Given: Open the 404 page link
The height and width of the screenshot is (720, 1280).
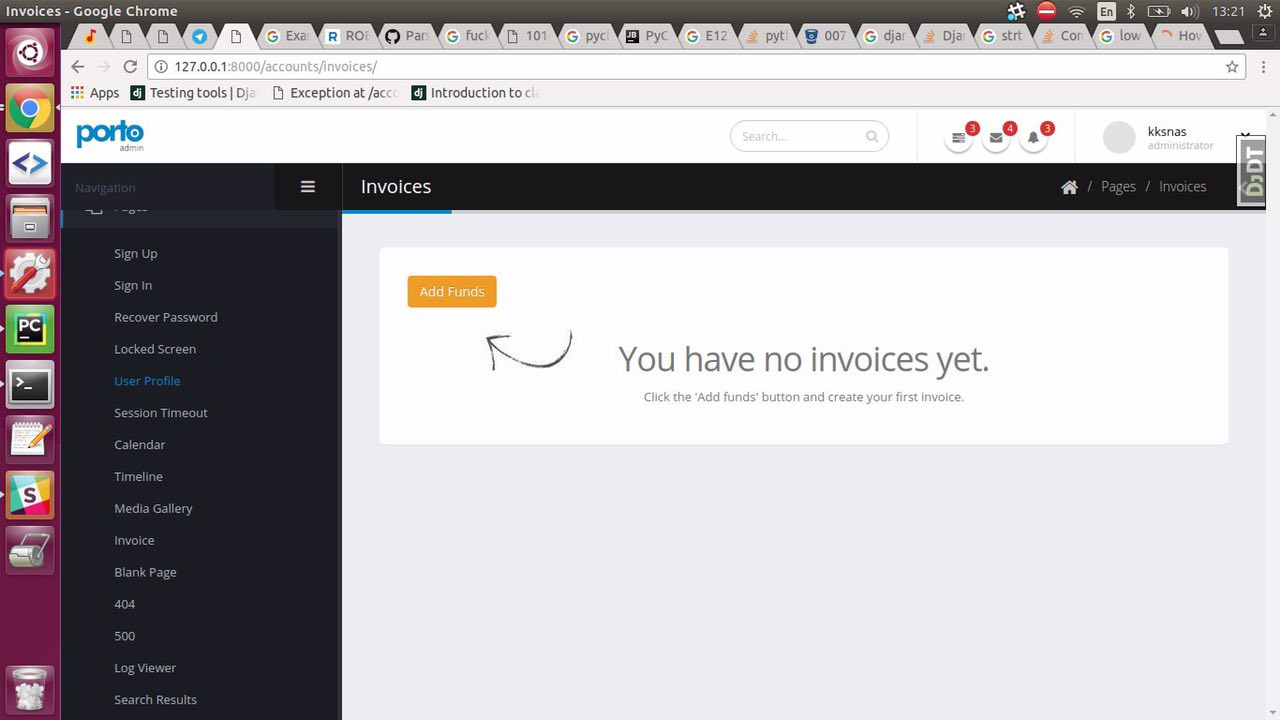Looking at the screenshot, I should coord(125,605).
